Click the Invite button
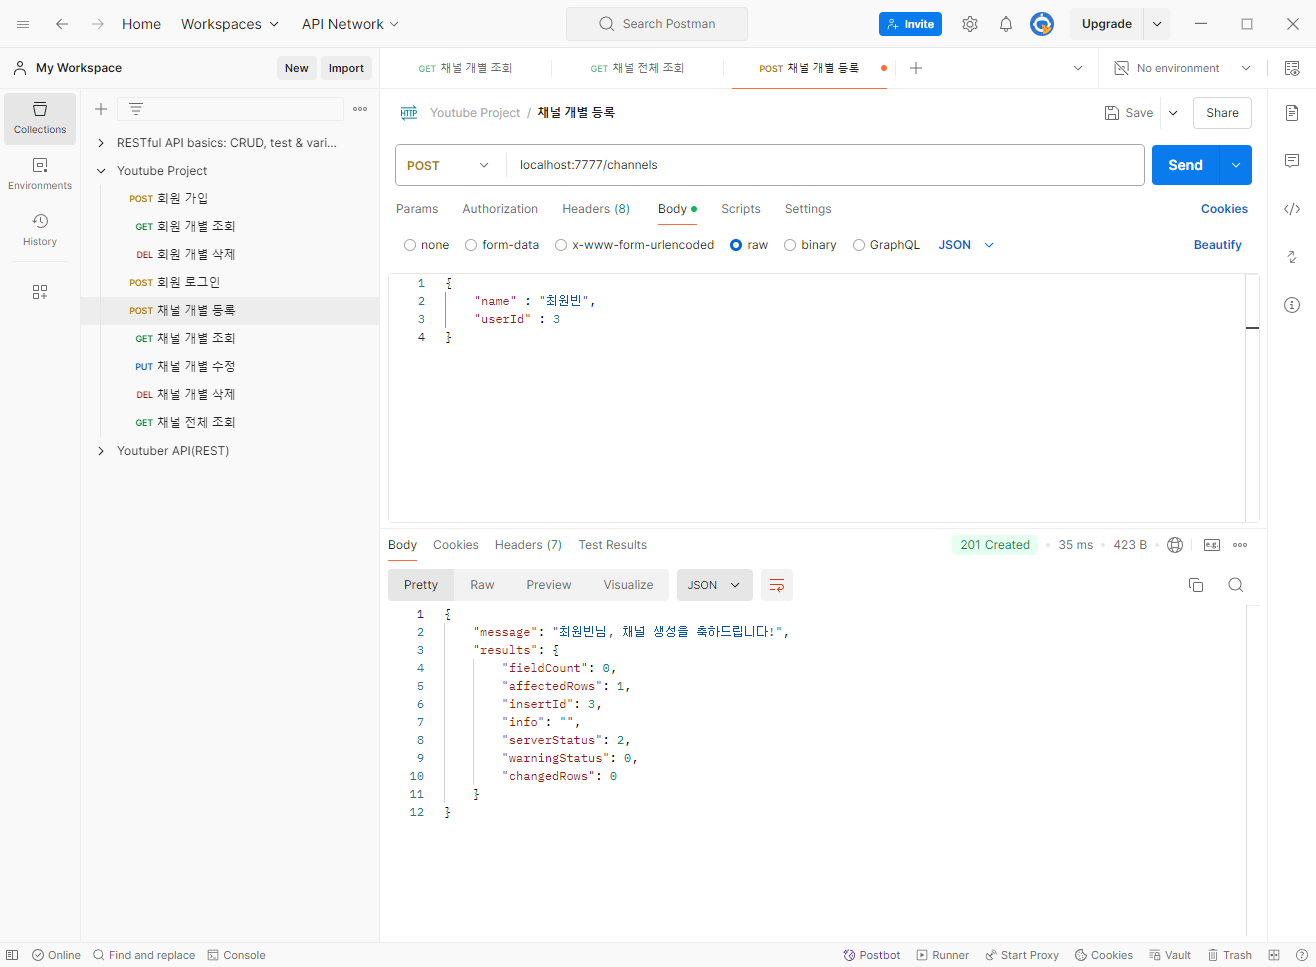 point(910,24)
